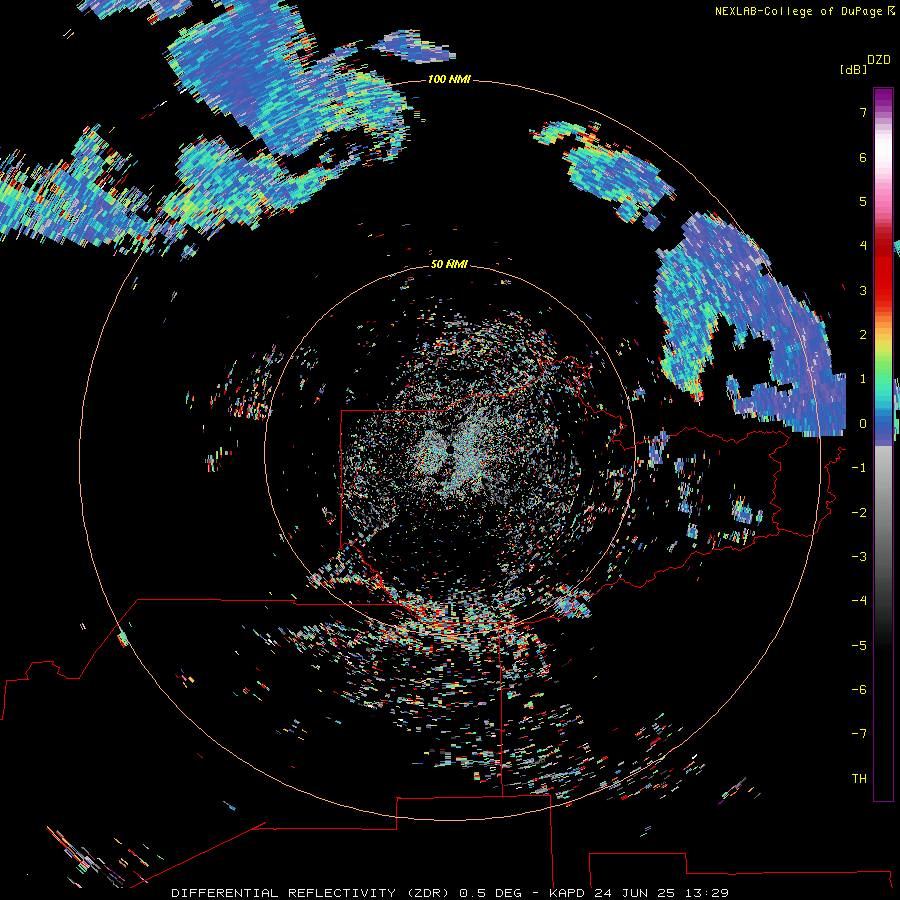
Task: Select the 1 dB scale label
Action: 863,379
